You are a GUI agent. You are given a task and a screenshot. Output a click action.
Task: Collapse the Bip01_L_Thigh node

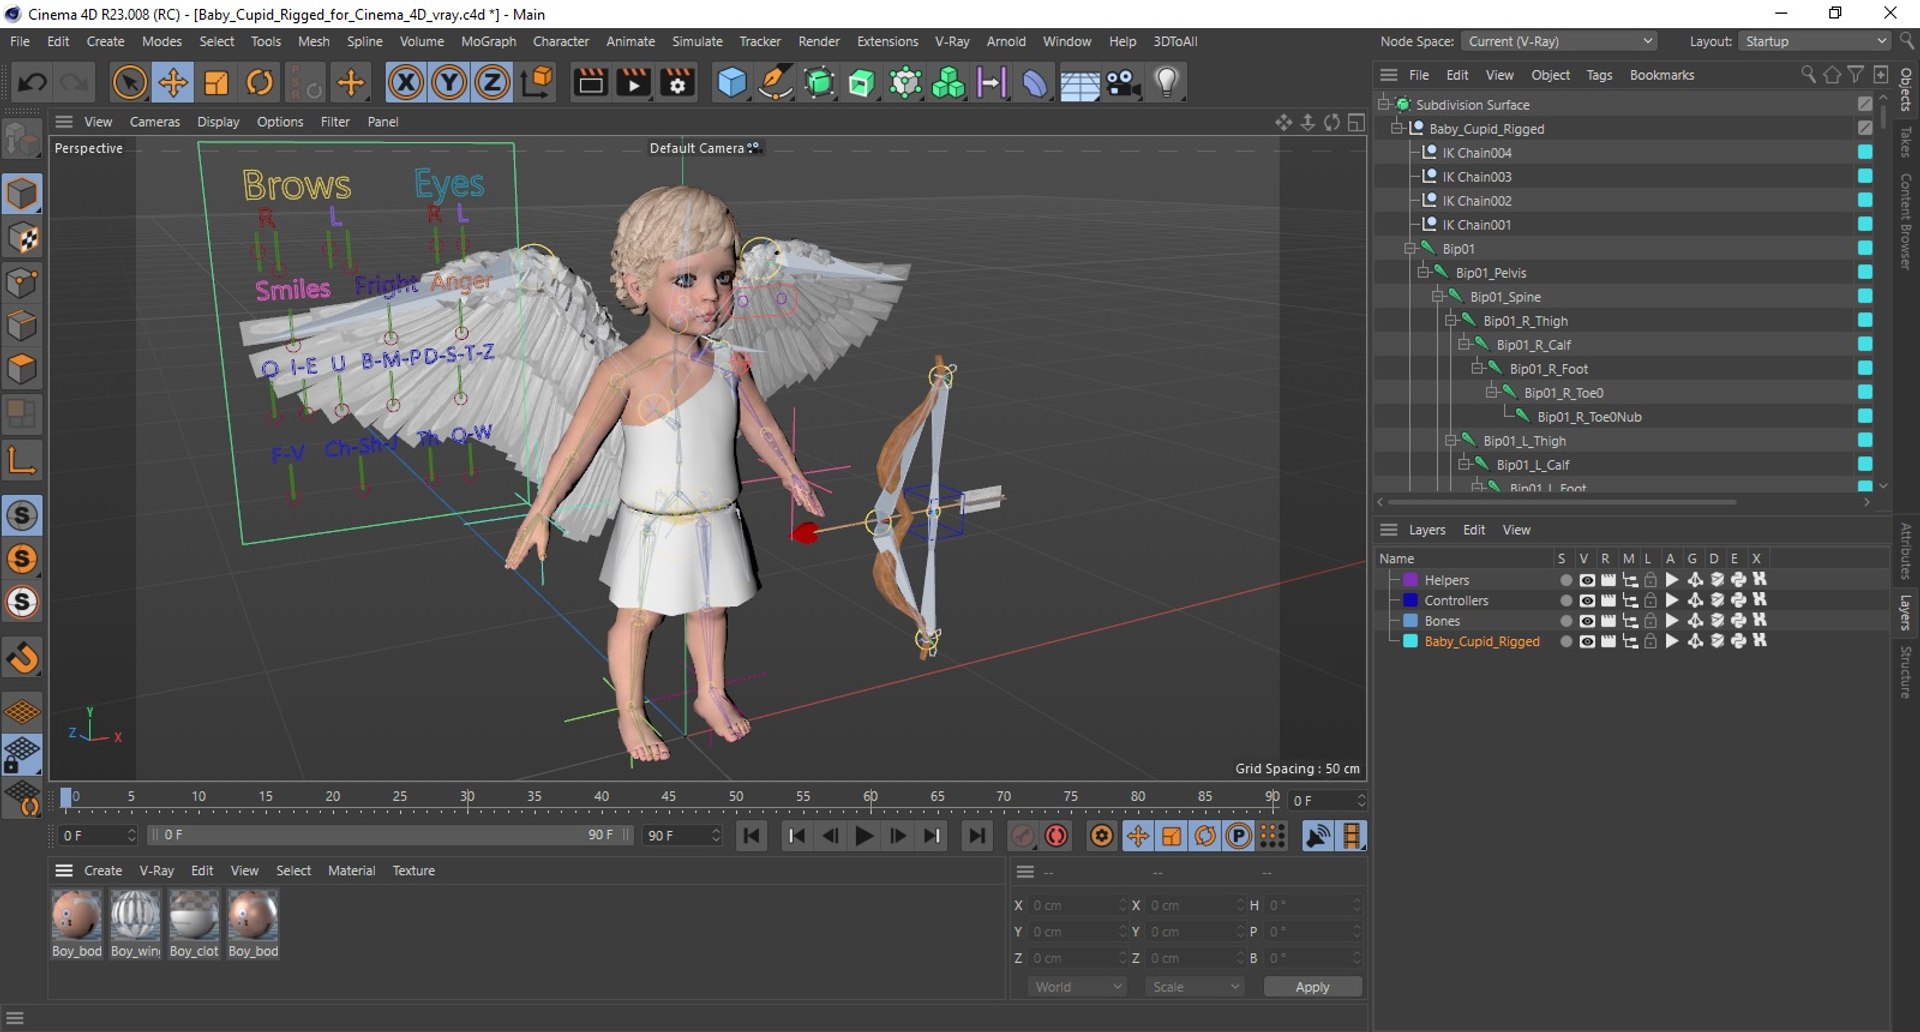(x=1451, y=441)
